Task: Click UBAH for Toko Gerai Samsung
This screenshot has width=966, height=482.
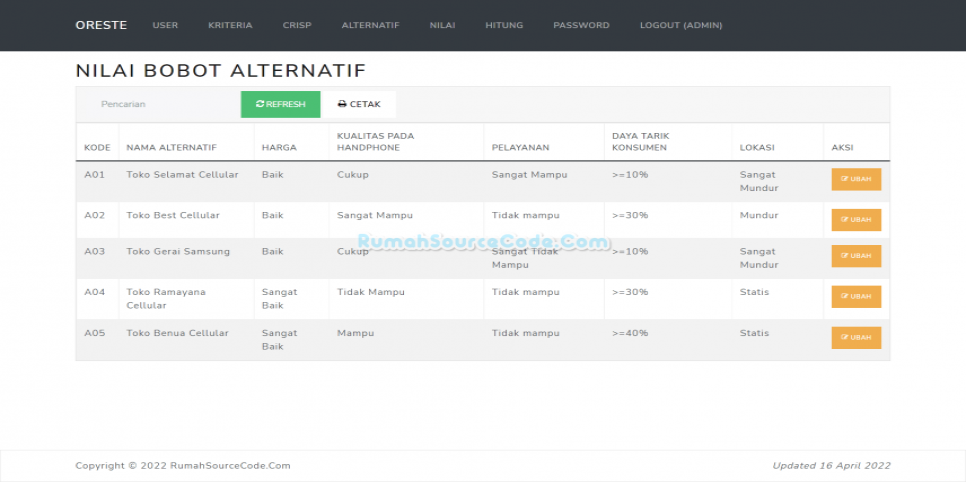Action: tap(856, 256)
